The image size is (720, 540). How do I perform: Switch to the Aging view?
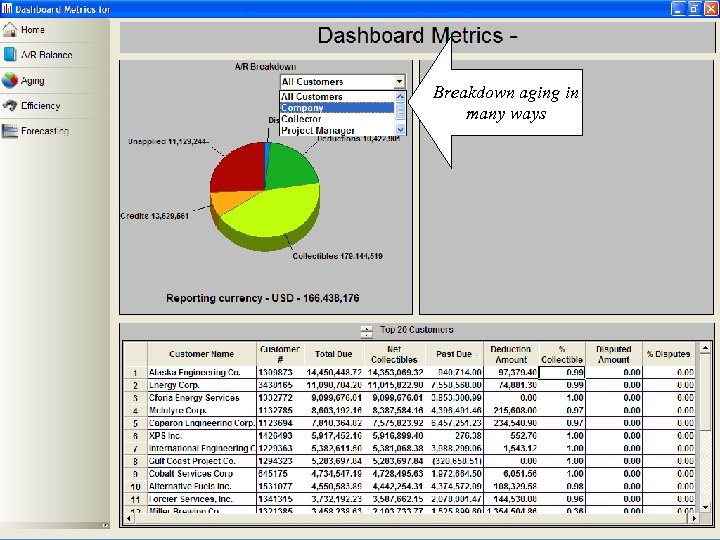point(33,81)
